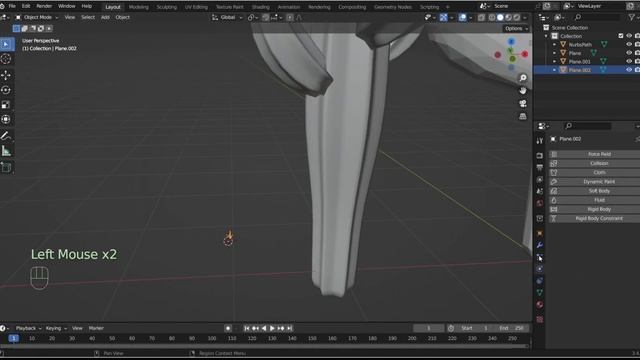
Task: Expand the NurbsPath tree item
Action: 554,44
